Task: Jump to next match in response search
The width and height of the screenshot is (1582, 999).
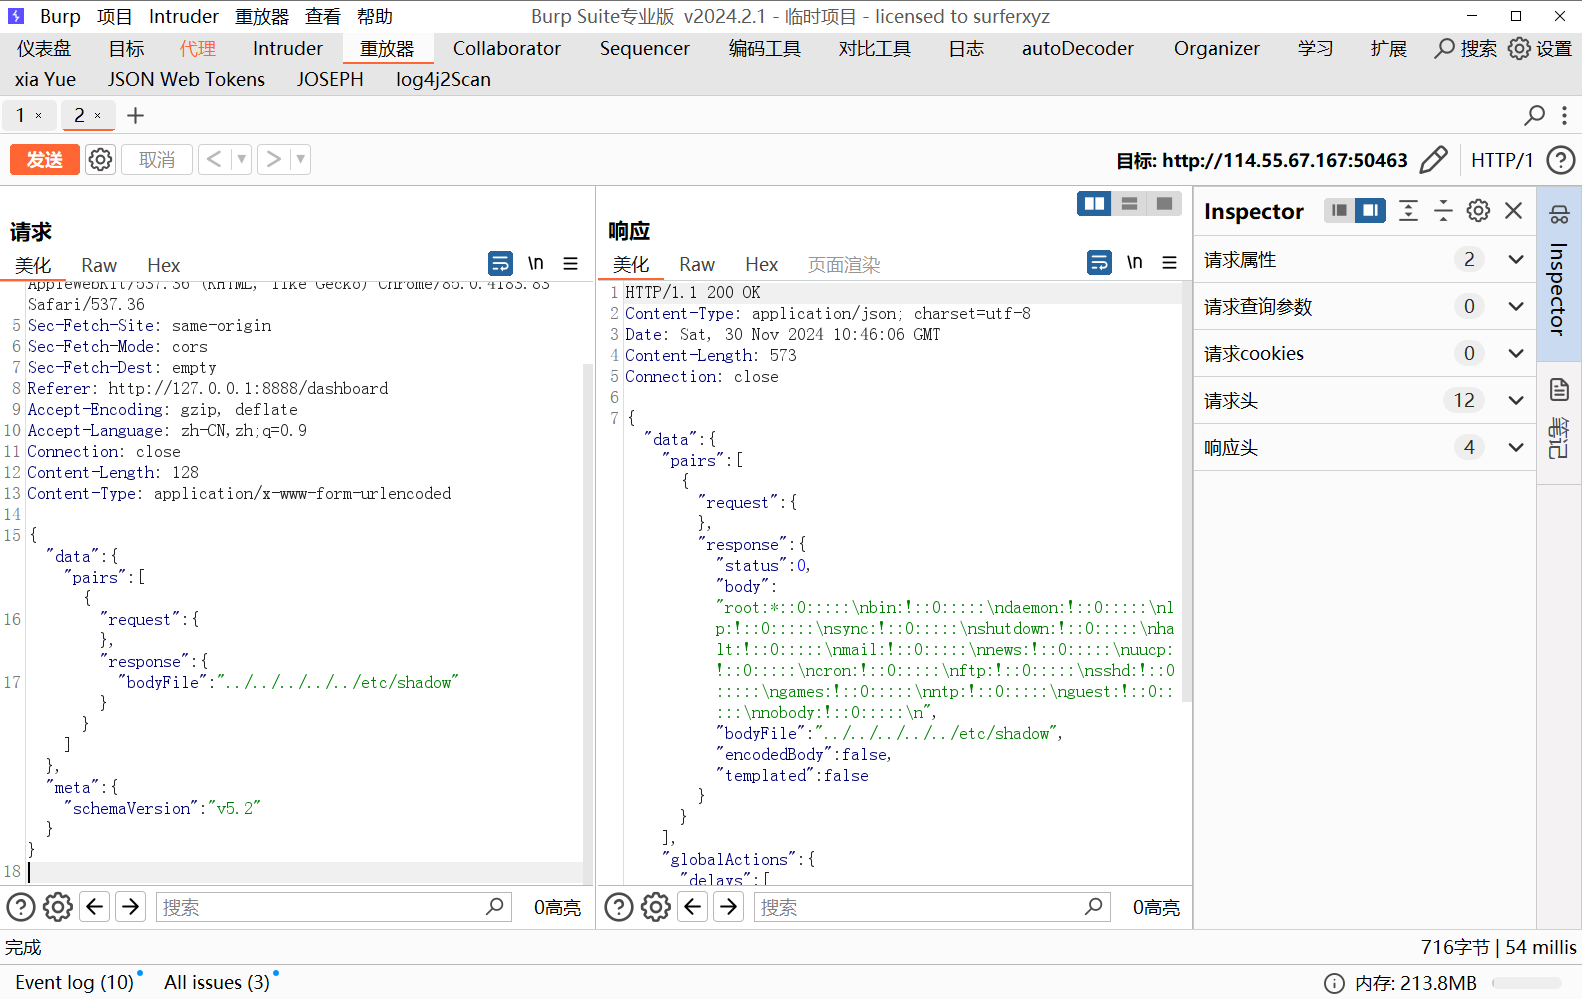Action: pos(729,907)
